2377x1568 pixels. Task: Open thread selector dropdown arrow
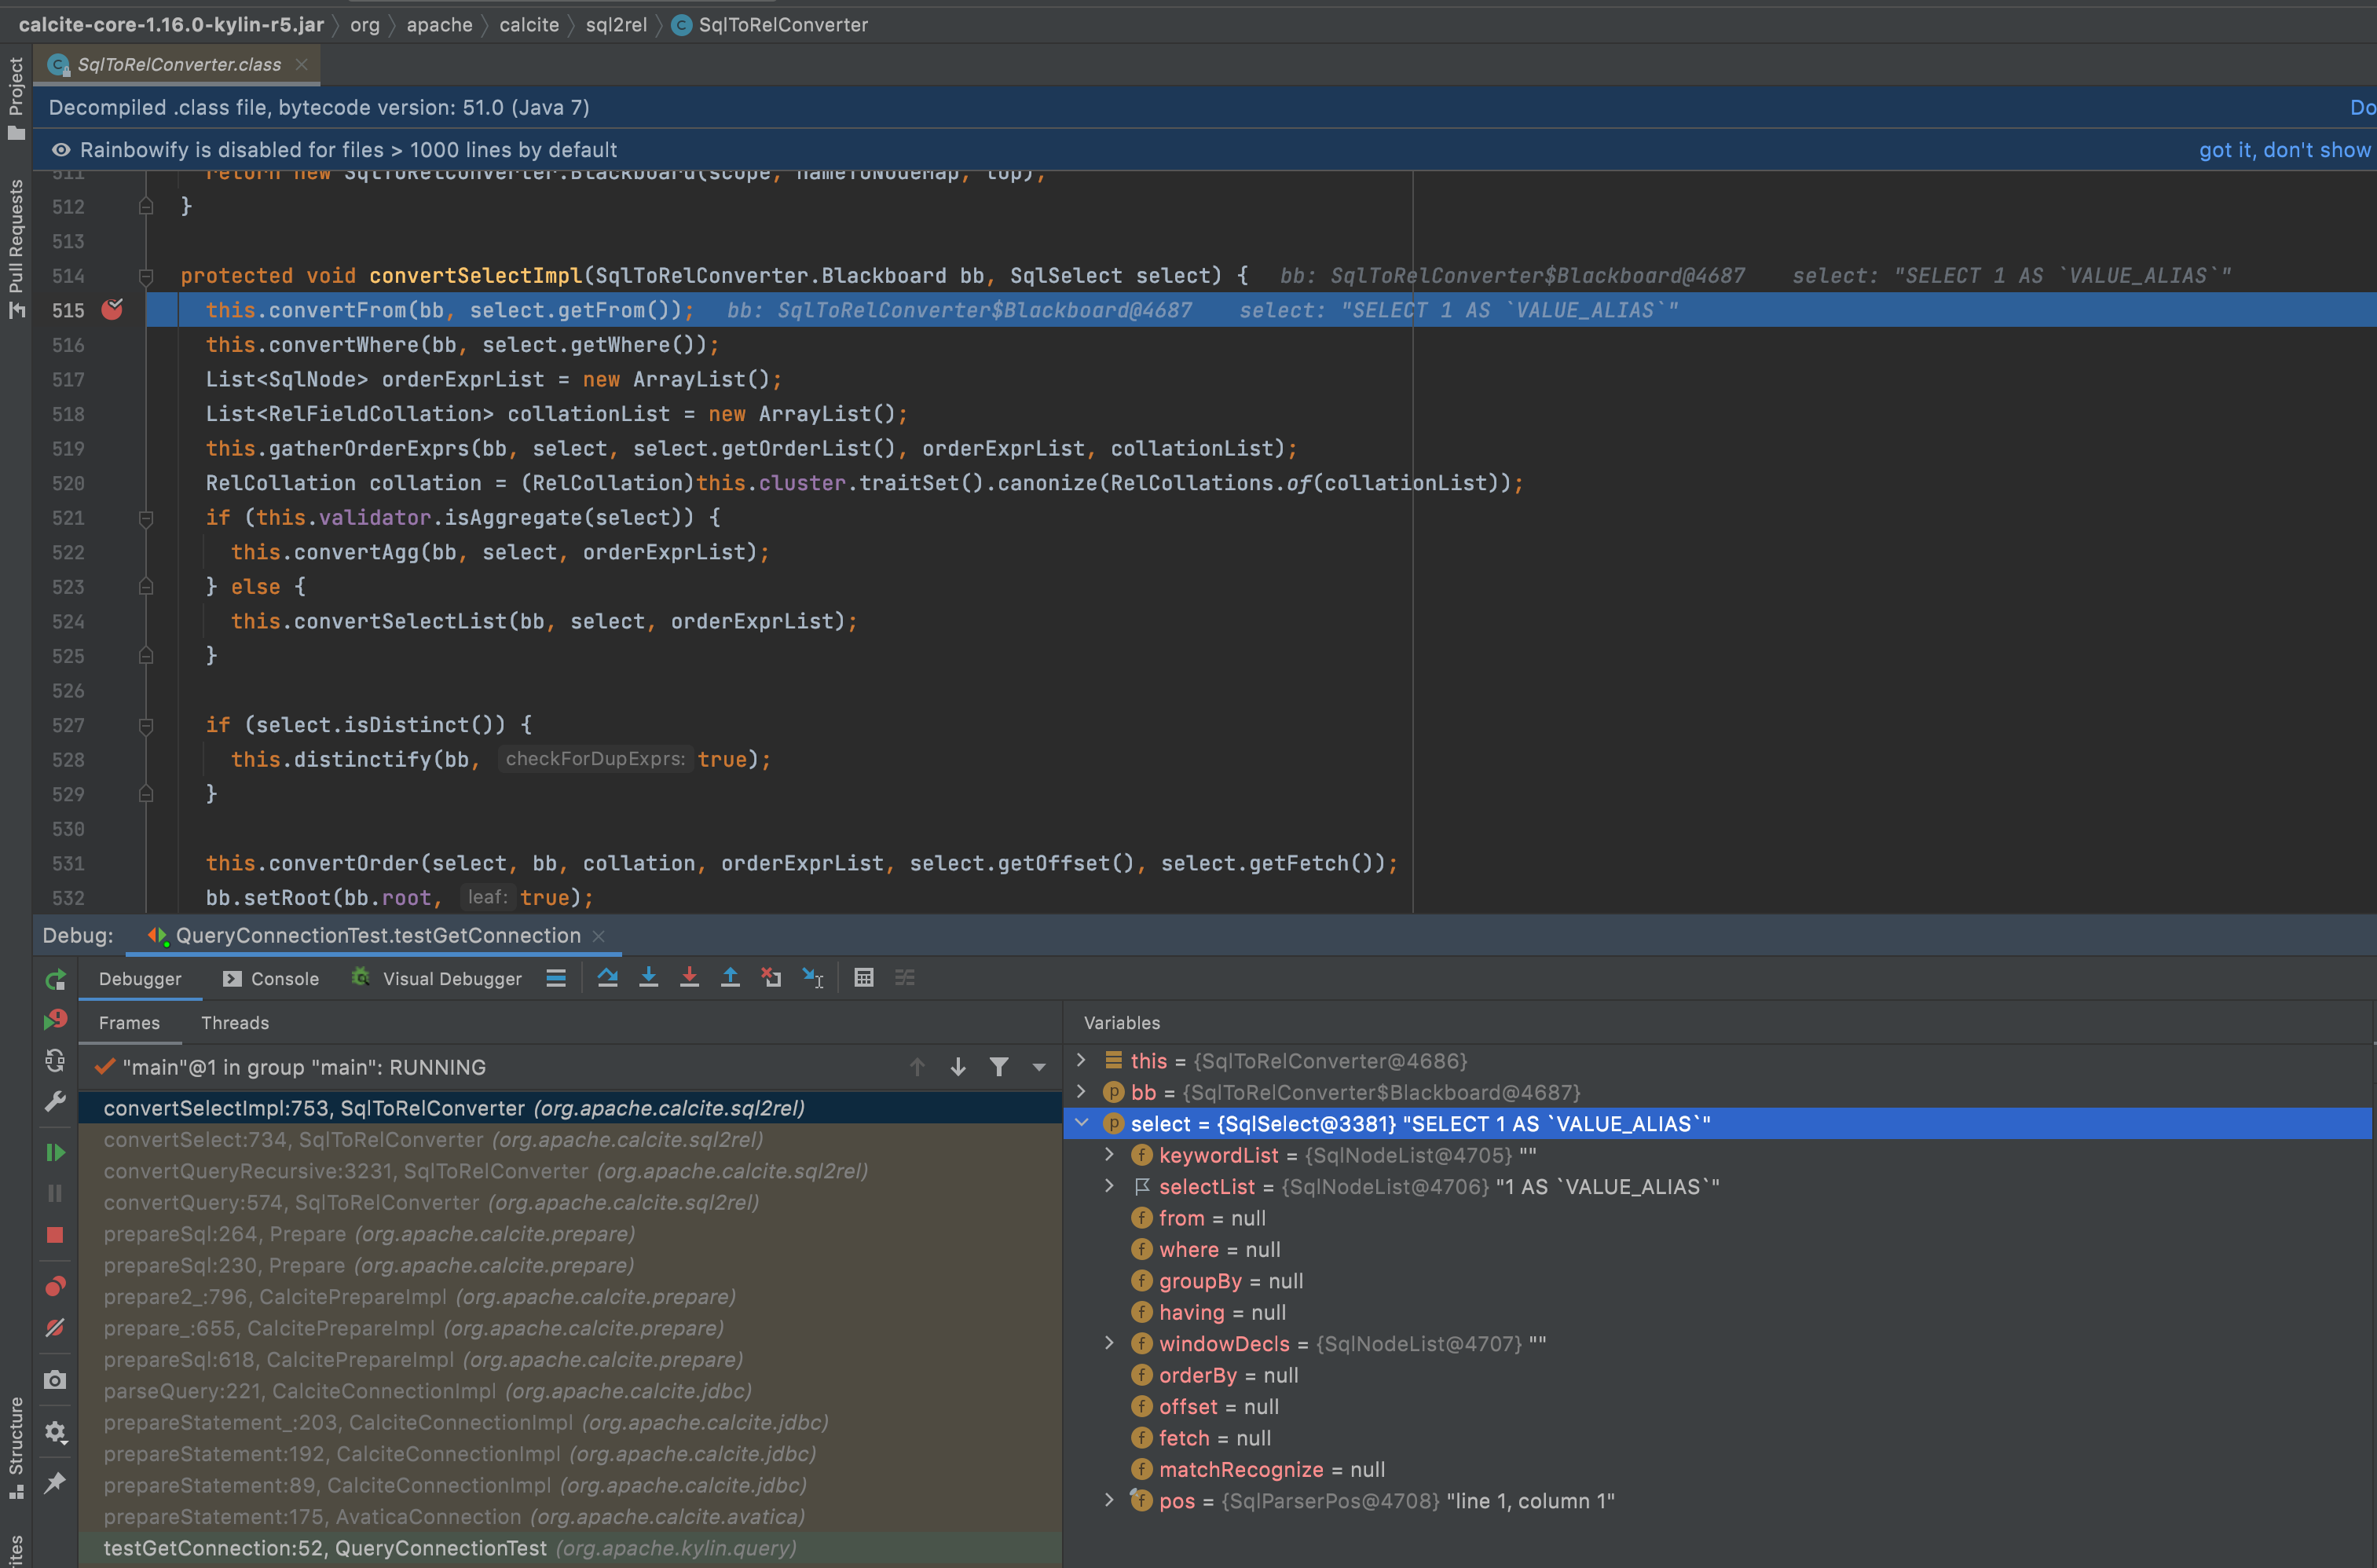pos(1039,1067)
